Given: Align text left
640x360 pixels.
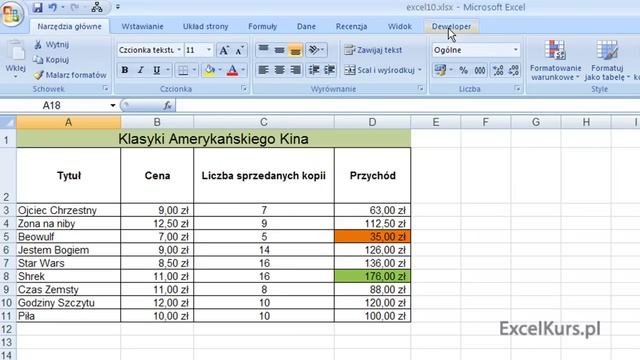Looking at the screenshot, I should pos(263,70).
